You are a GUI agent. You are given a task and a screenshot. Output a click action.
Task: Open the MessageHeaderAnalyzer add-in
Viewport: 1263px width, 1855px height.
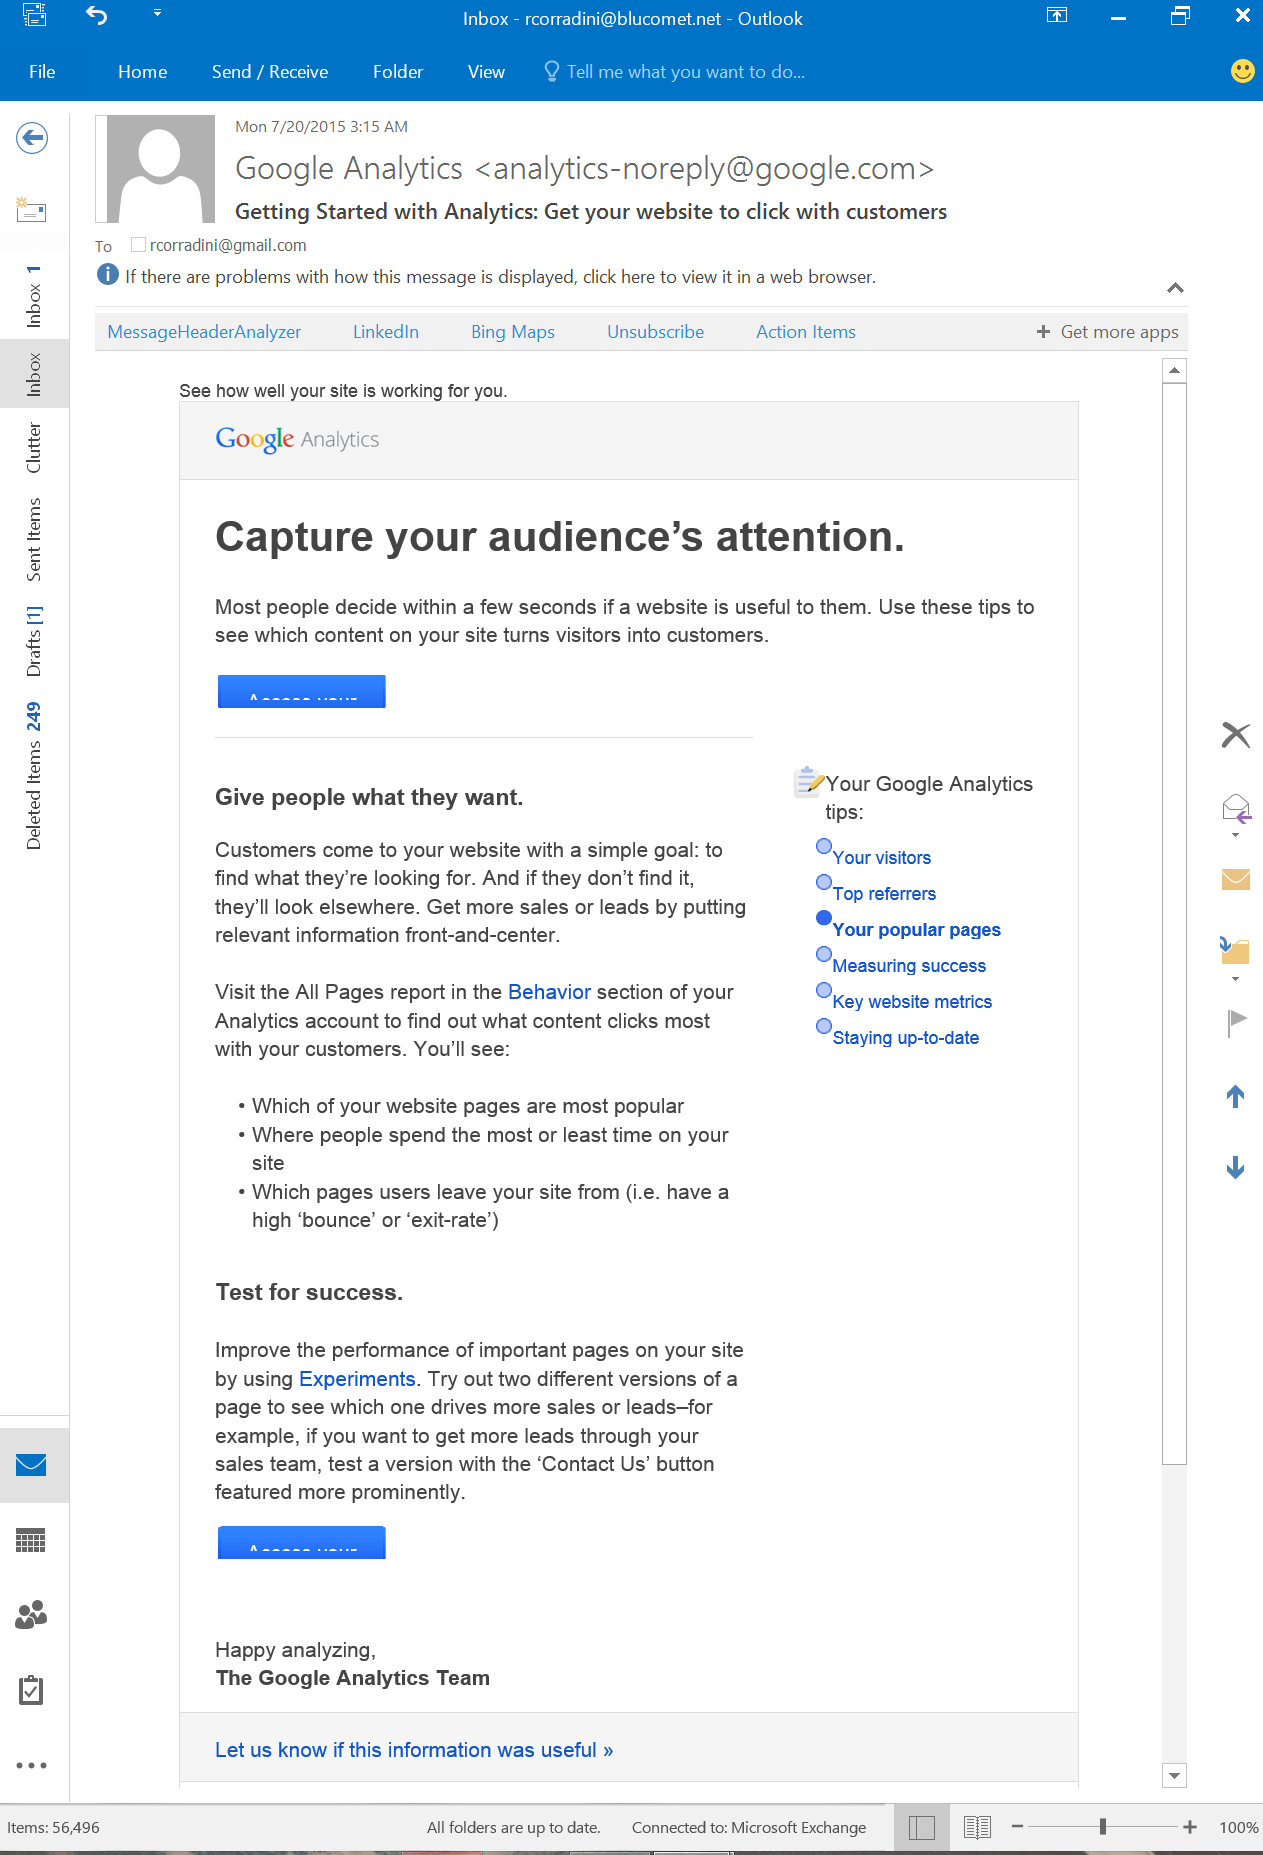point(204,332)
